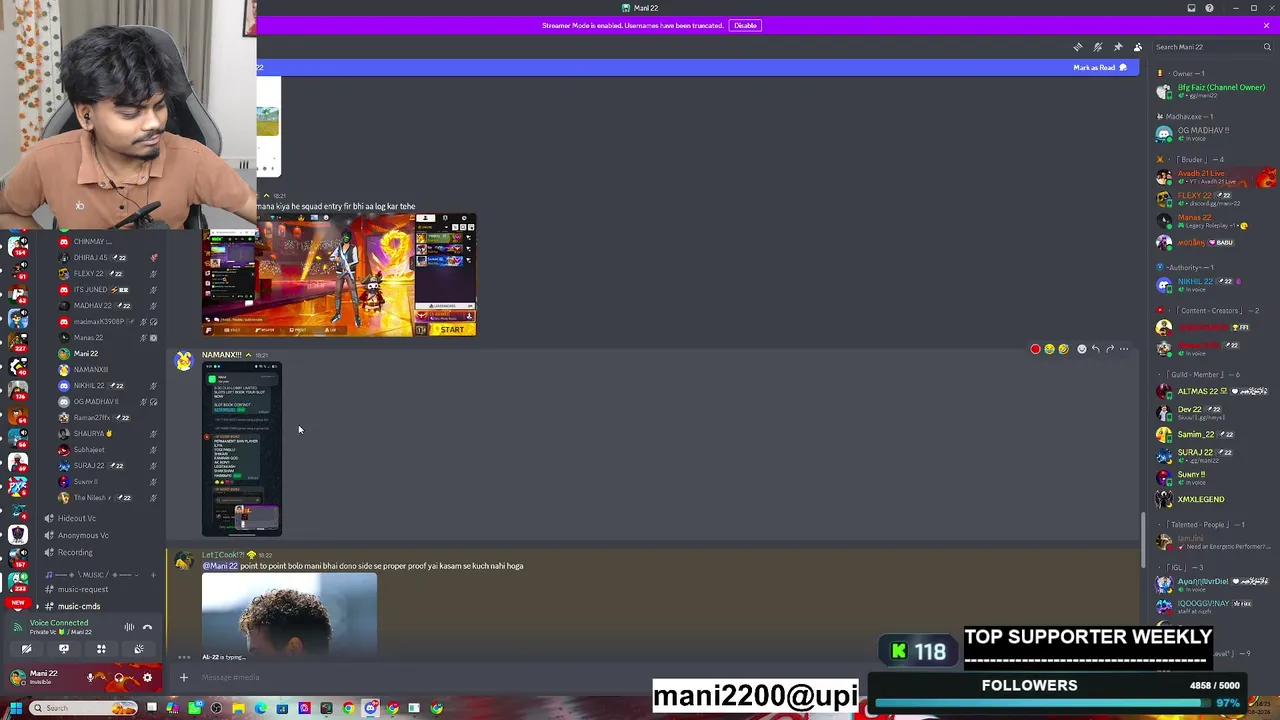Start an activity from the voice panel
Viewport: 1280px width, 720px height.
point(101,649)
